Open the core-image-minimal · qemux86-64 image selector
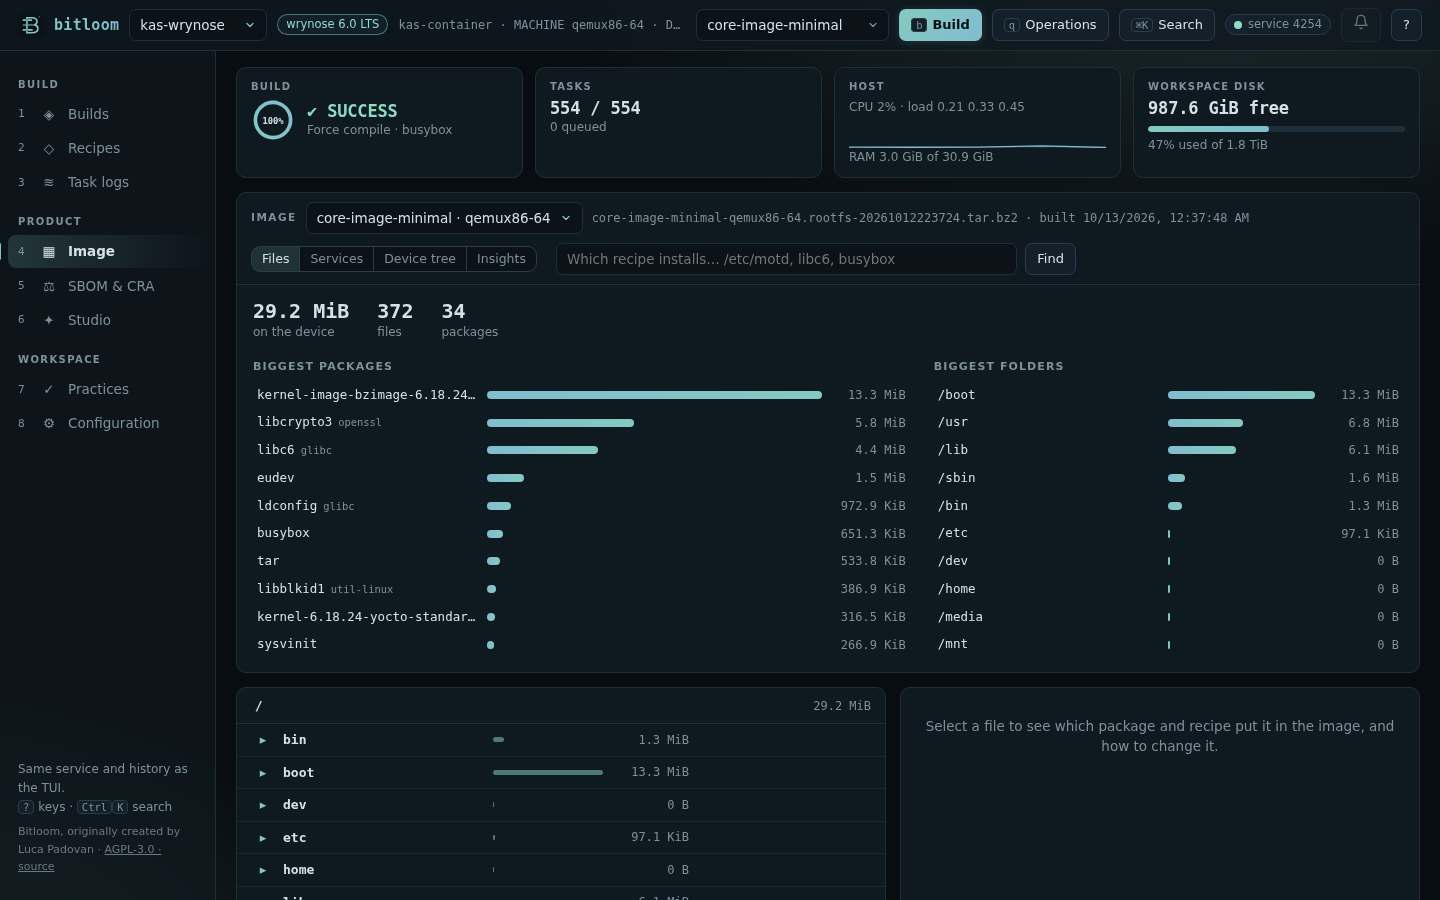The height and width of the screenshot is (900, 1440). pyautogui.click(x=444, y=218)
